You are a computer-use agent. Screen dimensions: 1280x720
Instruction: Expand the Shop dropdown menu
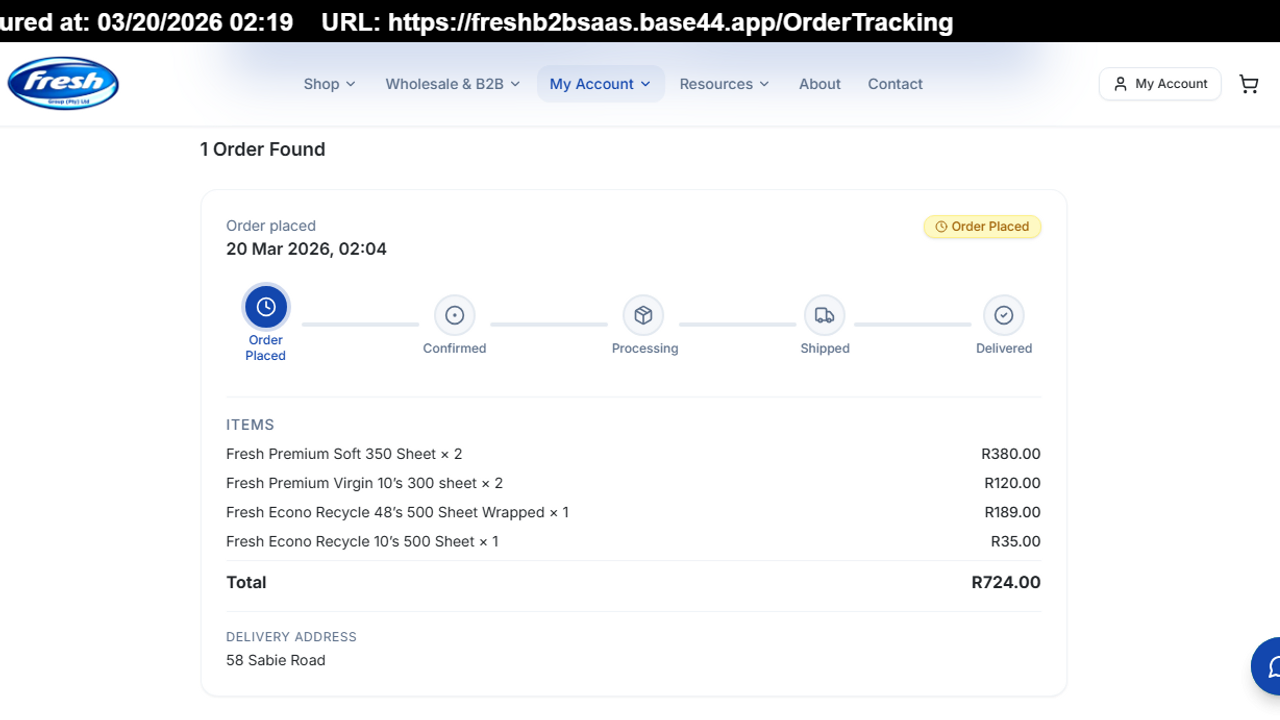pyautogui.click(x=329, y=84)
